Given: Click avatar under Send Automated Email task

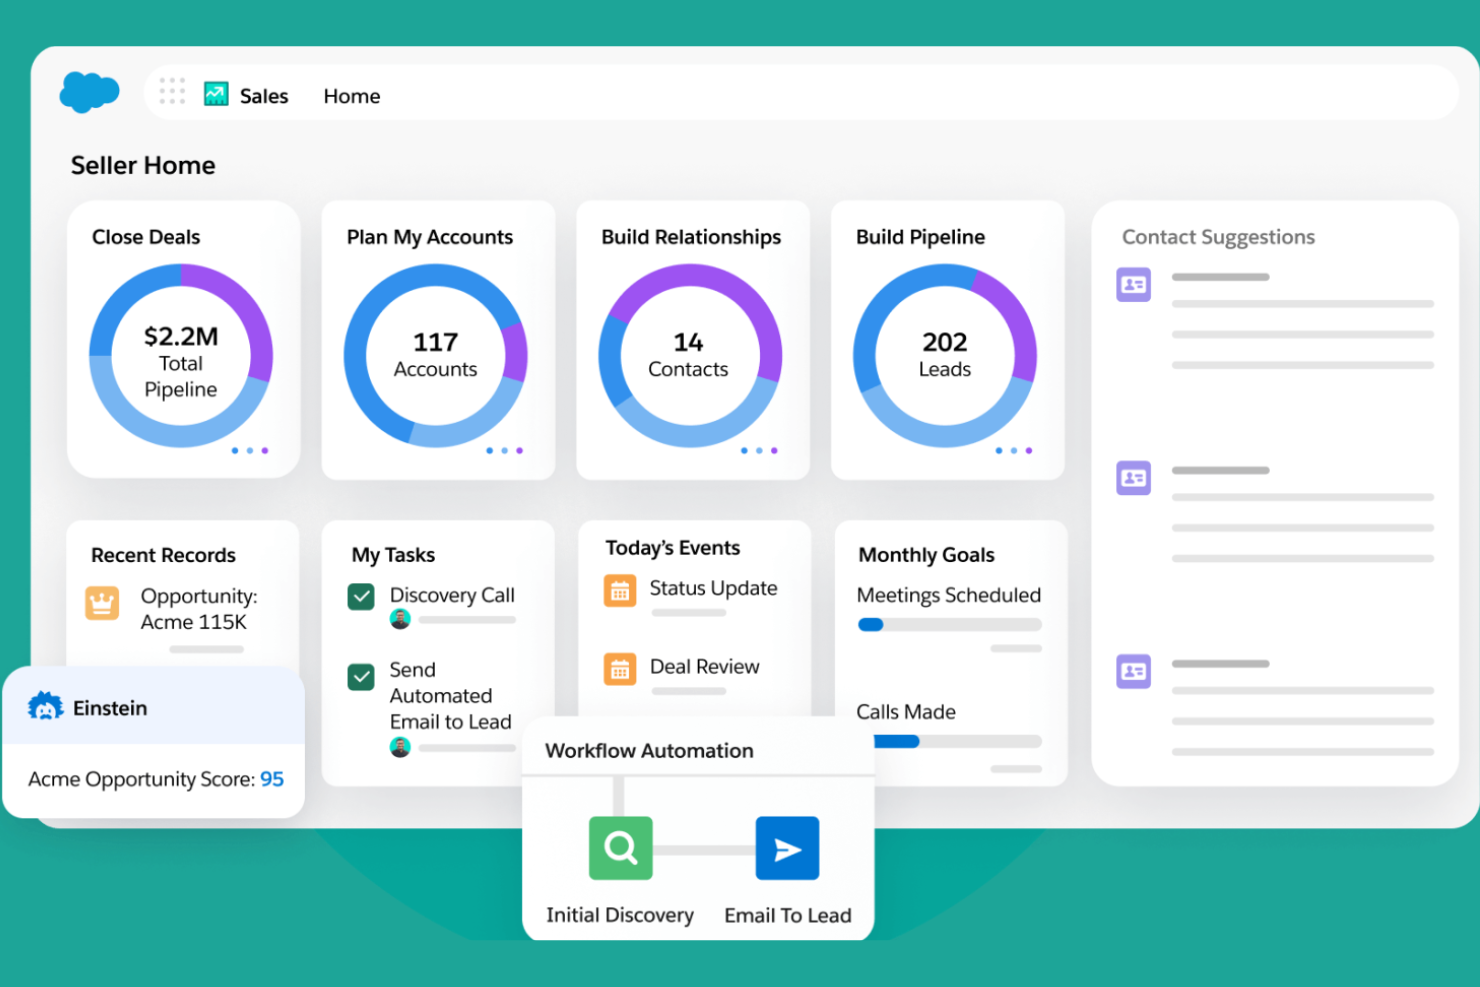Looking at the screenshot, I should pos(400,747).
